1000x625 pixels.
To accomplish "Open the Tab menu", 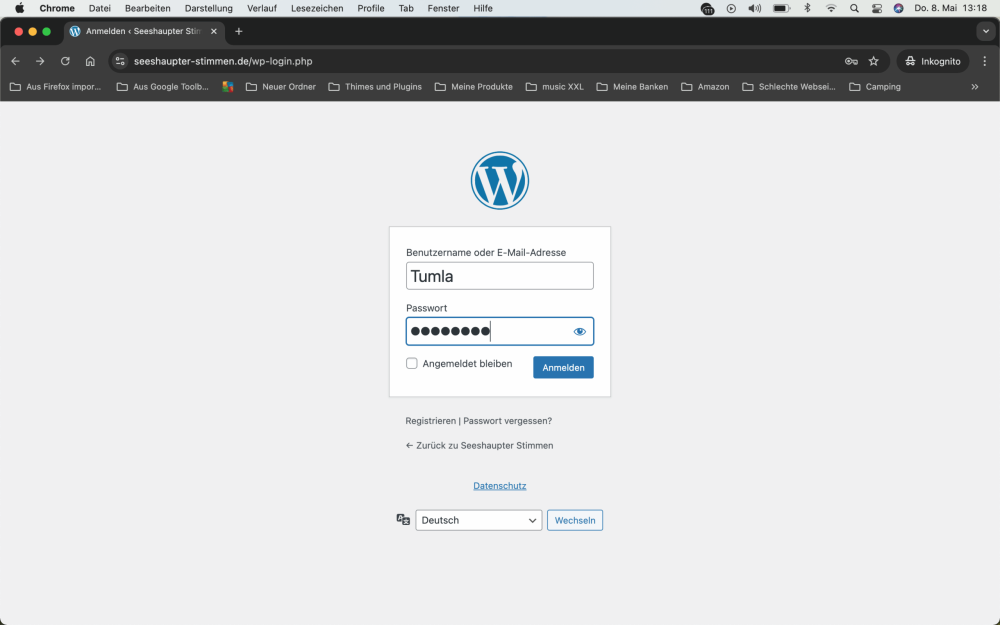I will [406, 8].
